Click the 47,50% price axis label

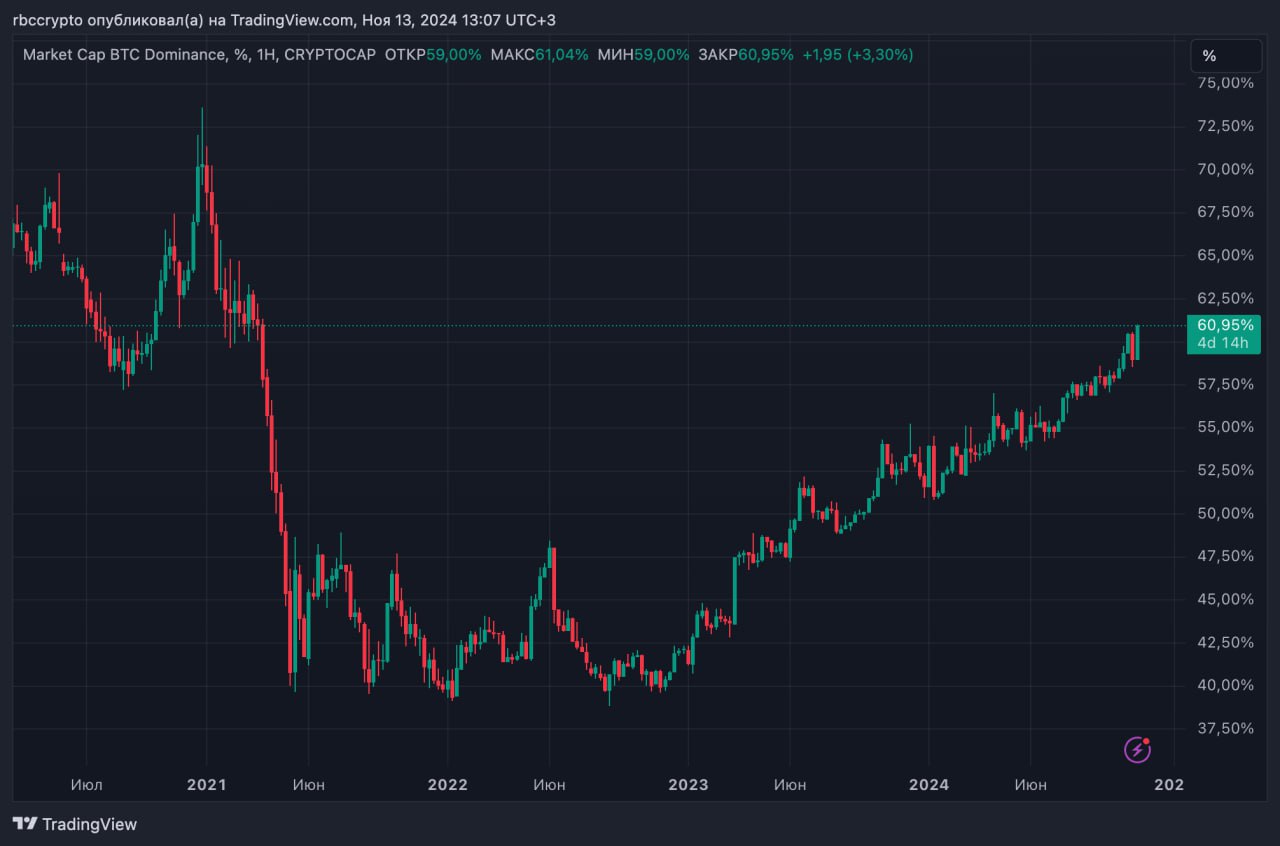(x=1224, y=556)
